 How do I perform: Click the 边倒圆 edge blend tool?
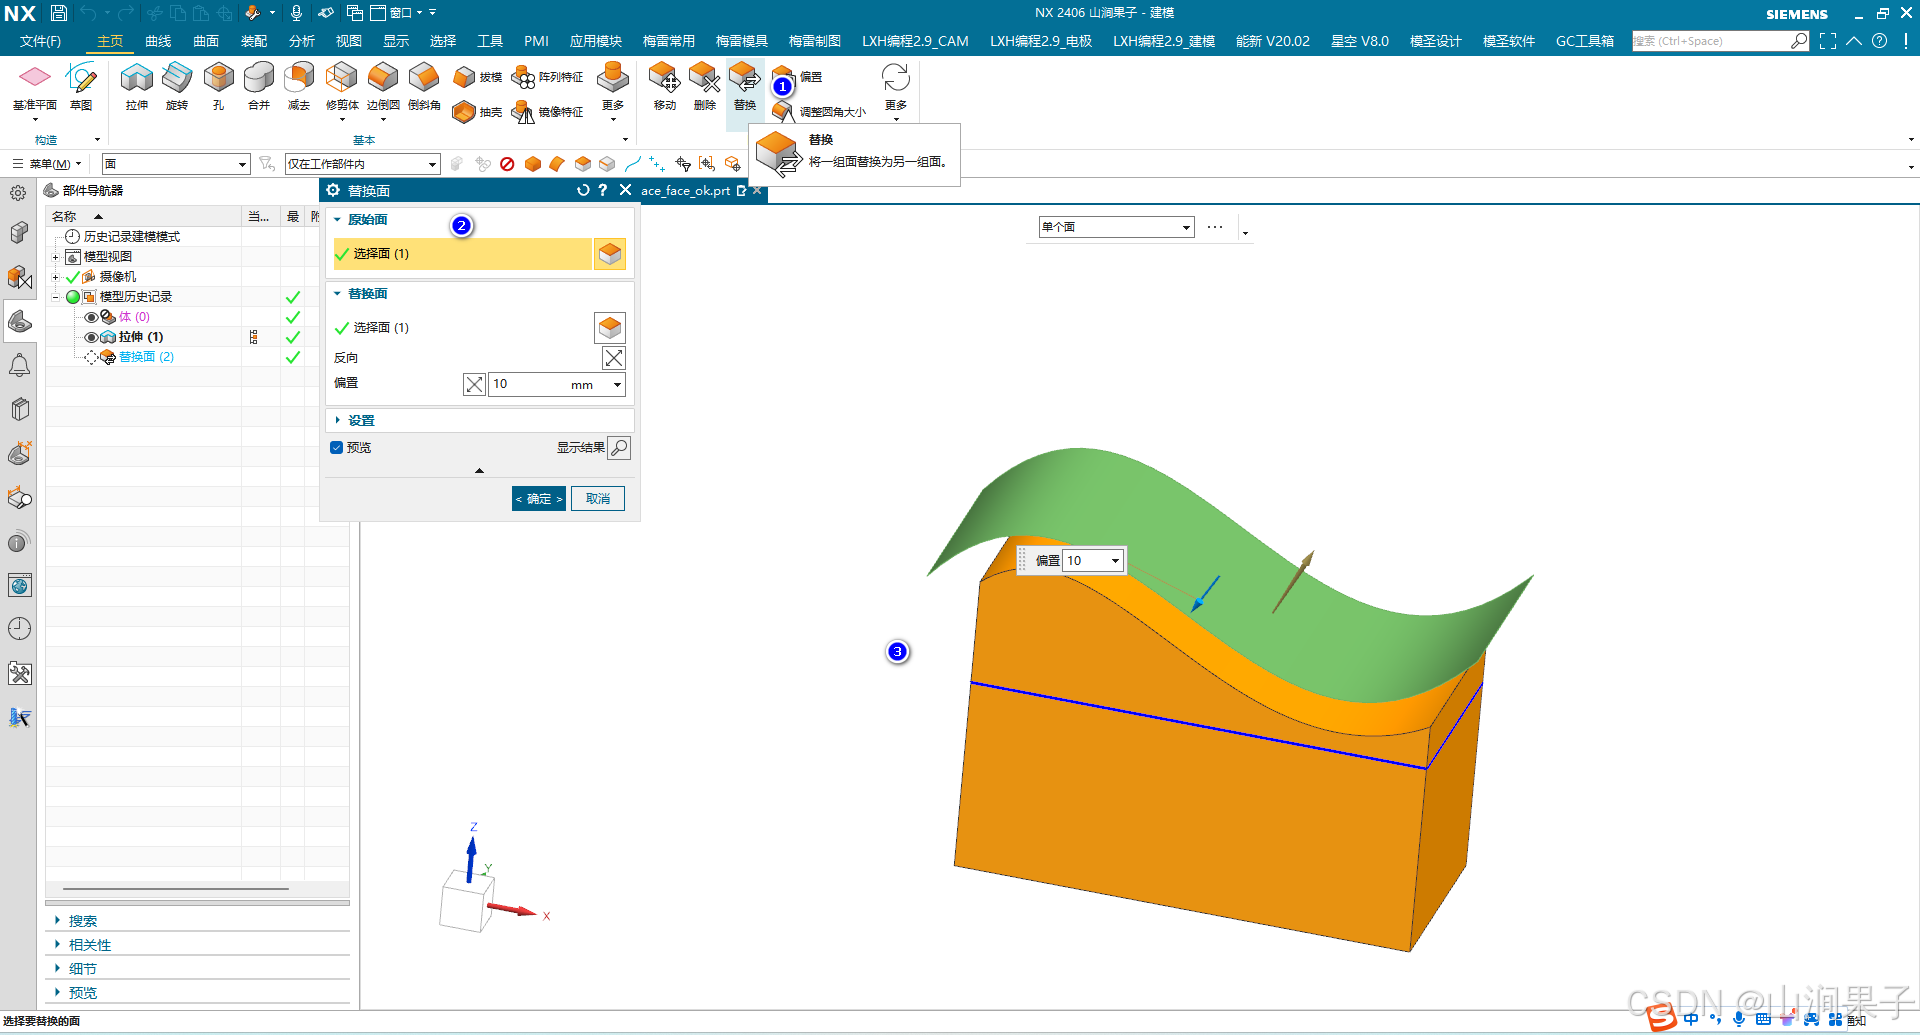pos(383,87)
